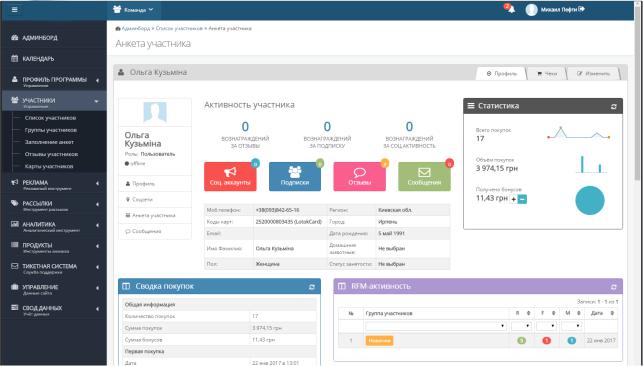Expand the Продукты sidebar section
The width and height of the screenshot is (643, 366).
pos(53,247)
